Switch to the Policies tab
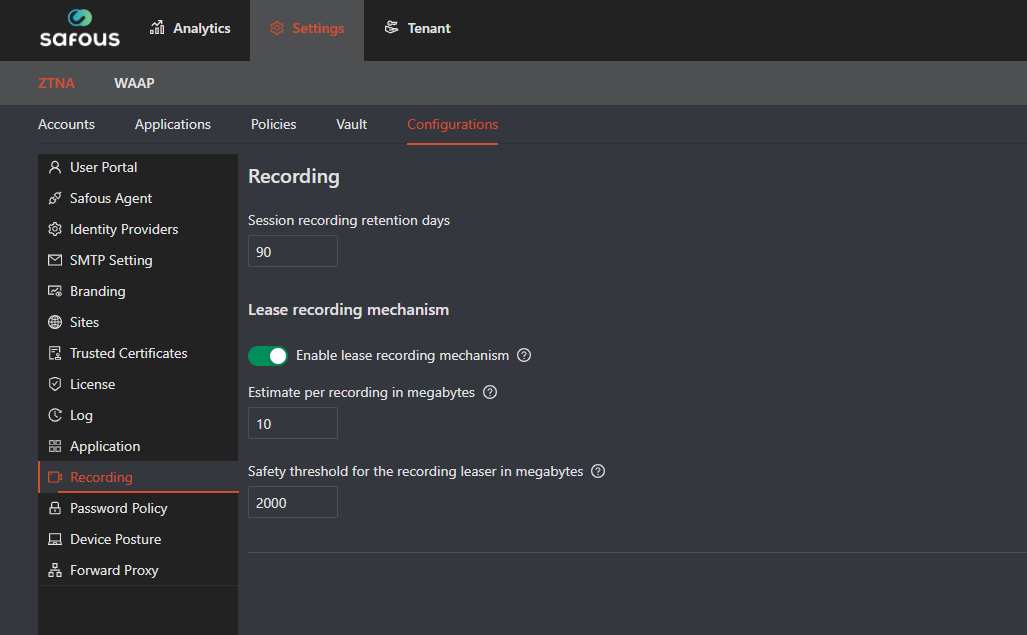The height and width of the screenshot is (635, 1027). 273,125
